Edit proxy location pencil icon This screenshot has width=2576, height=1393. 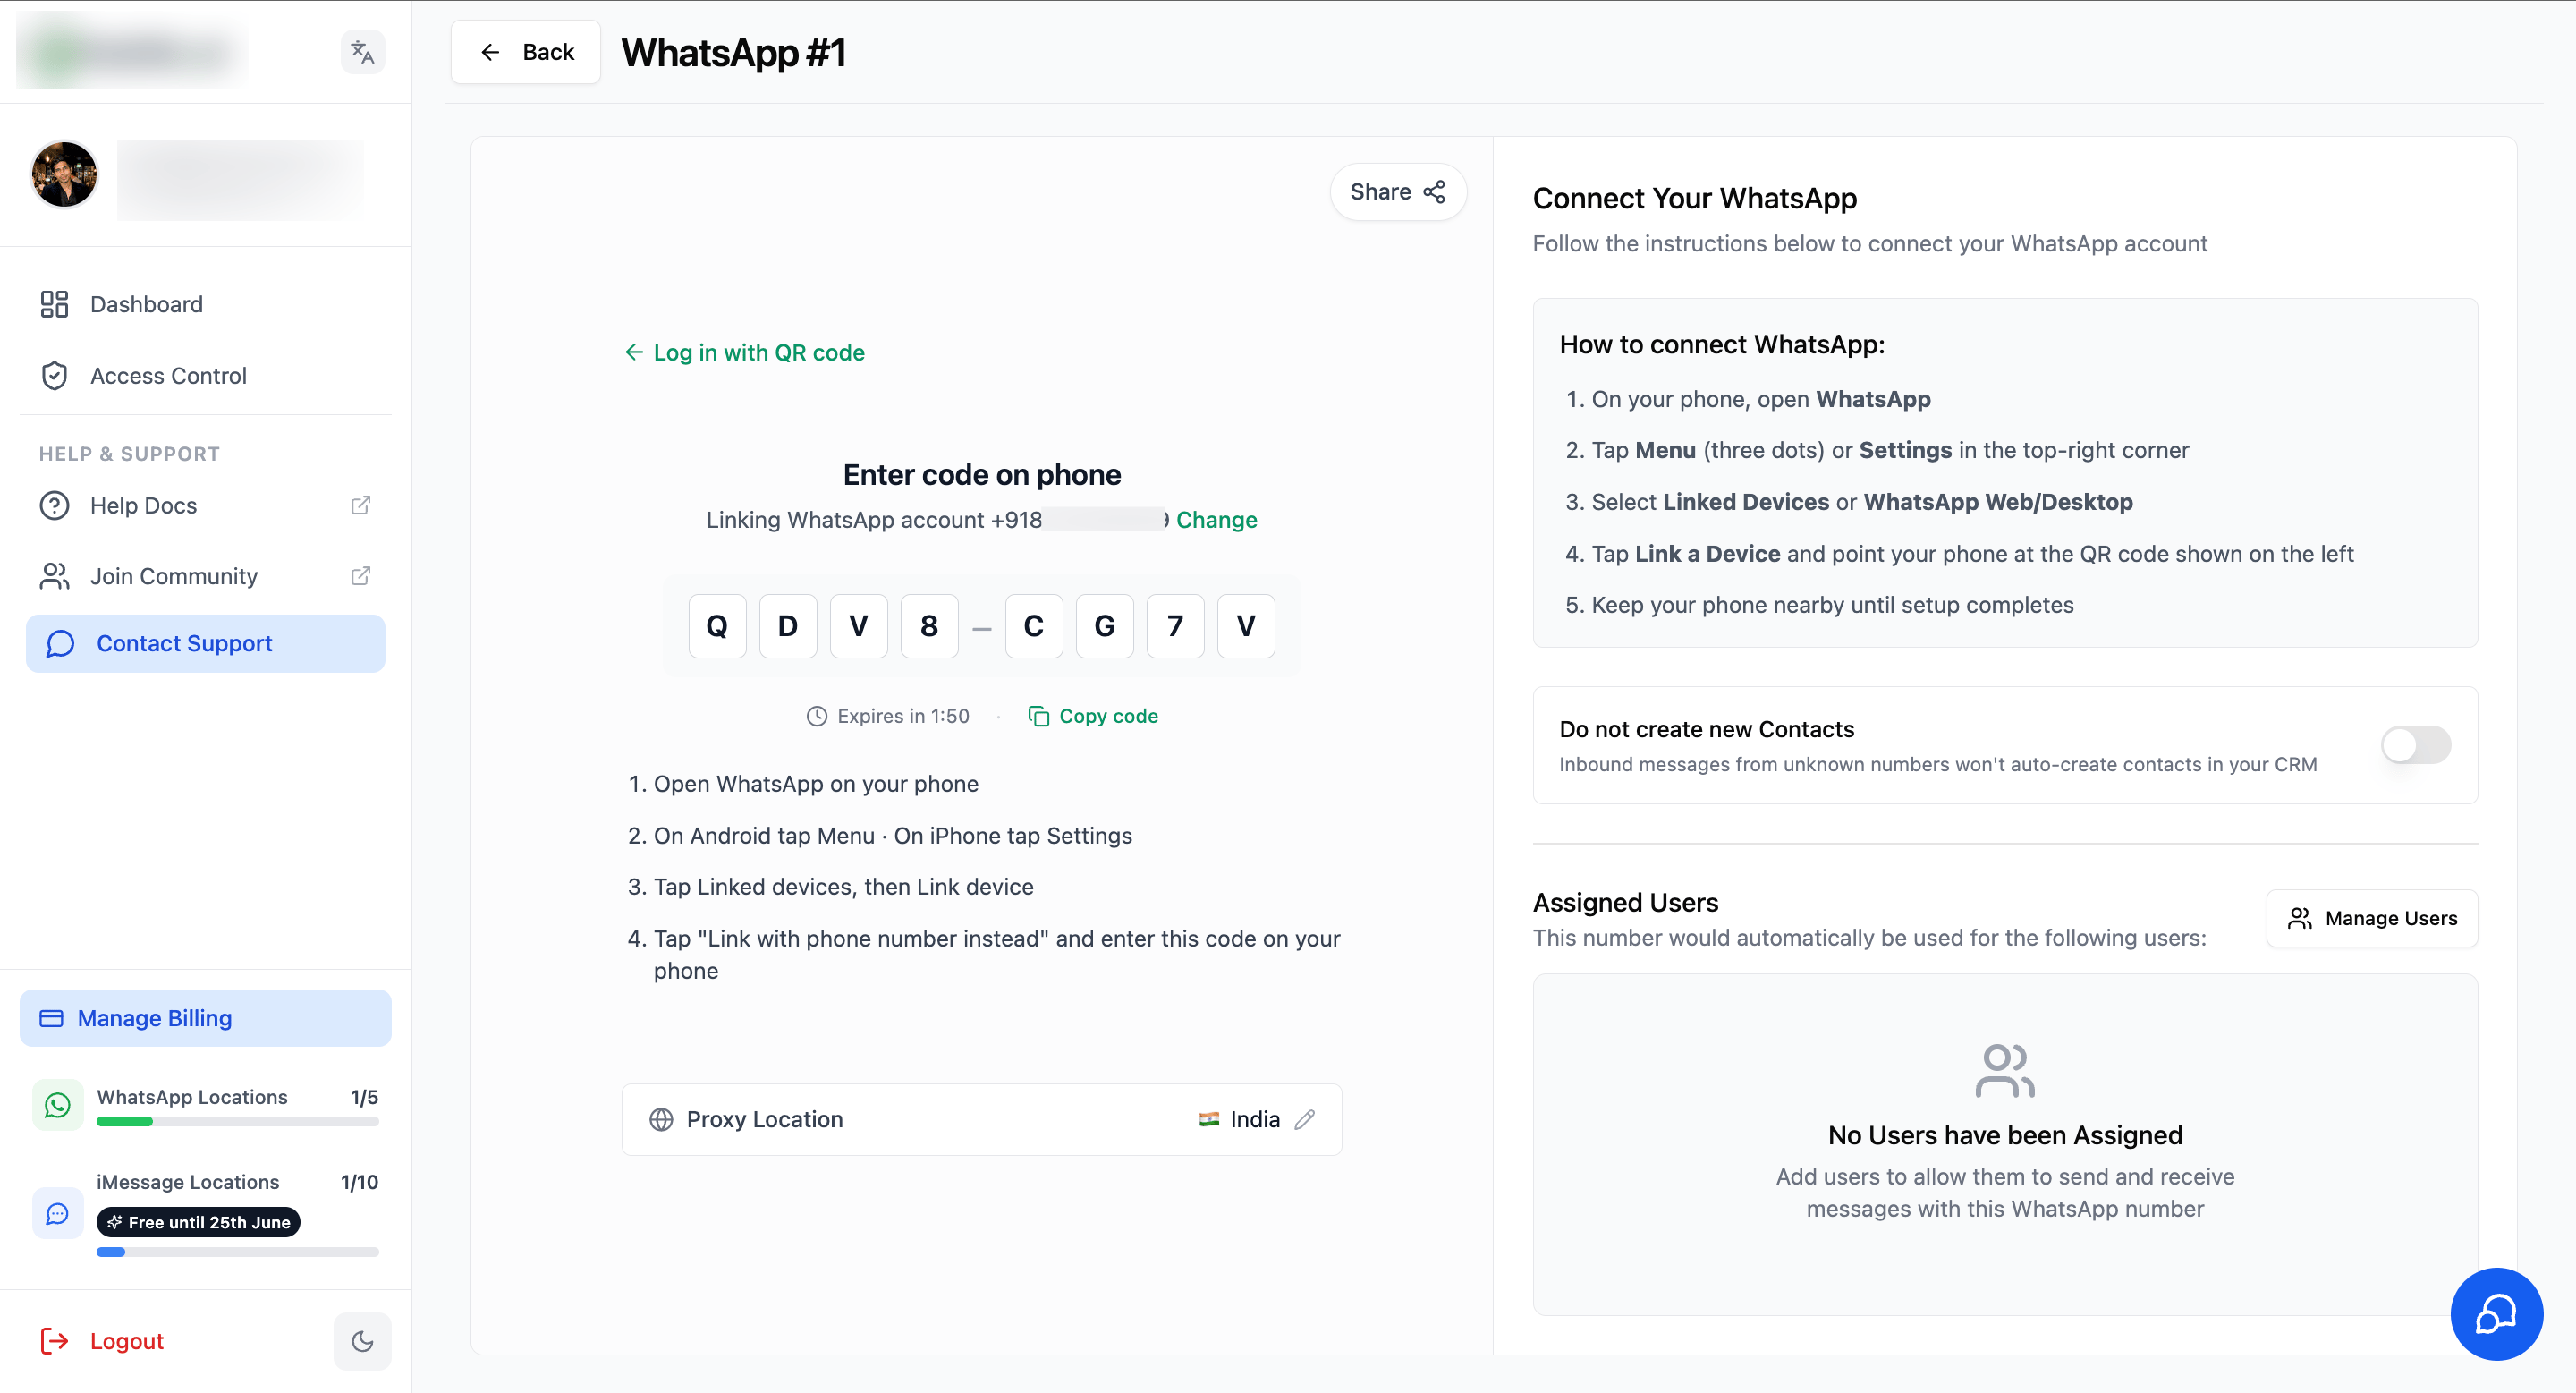1304,1119
